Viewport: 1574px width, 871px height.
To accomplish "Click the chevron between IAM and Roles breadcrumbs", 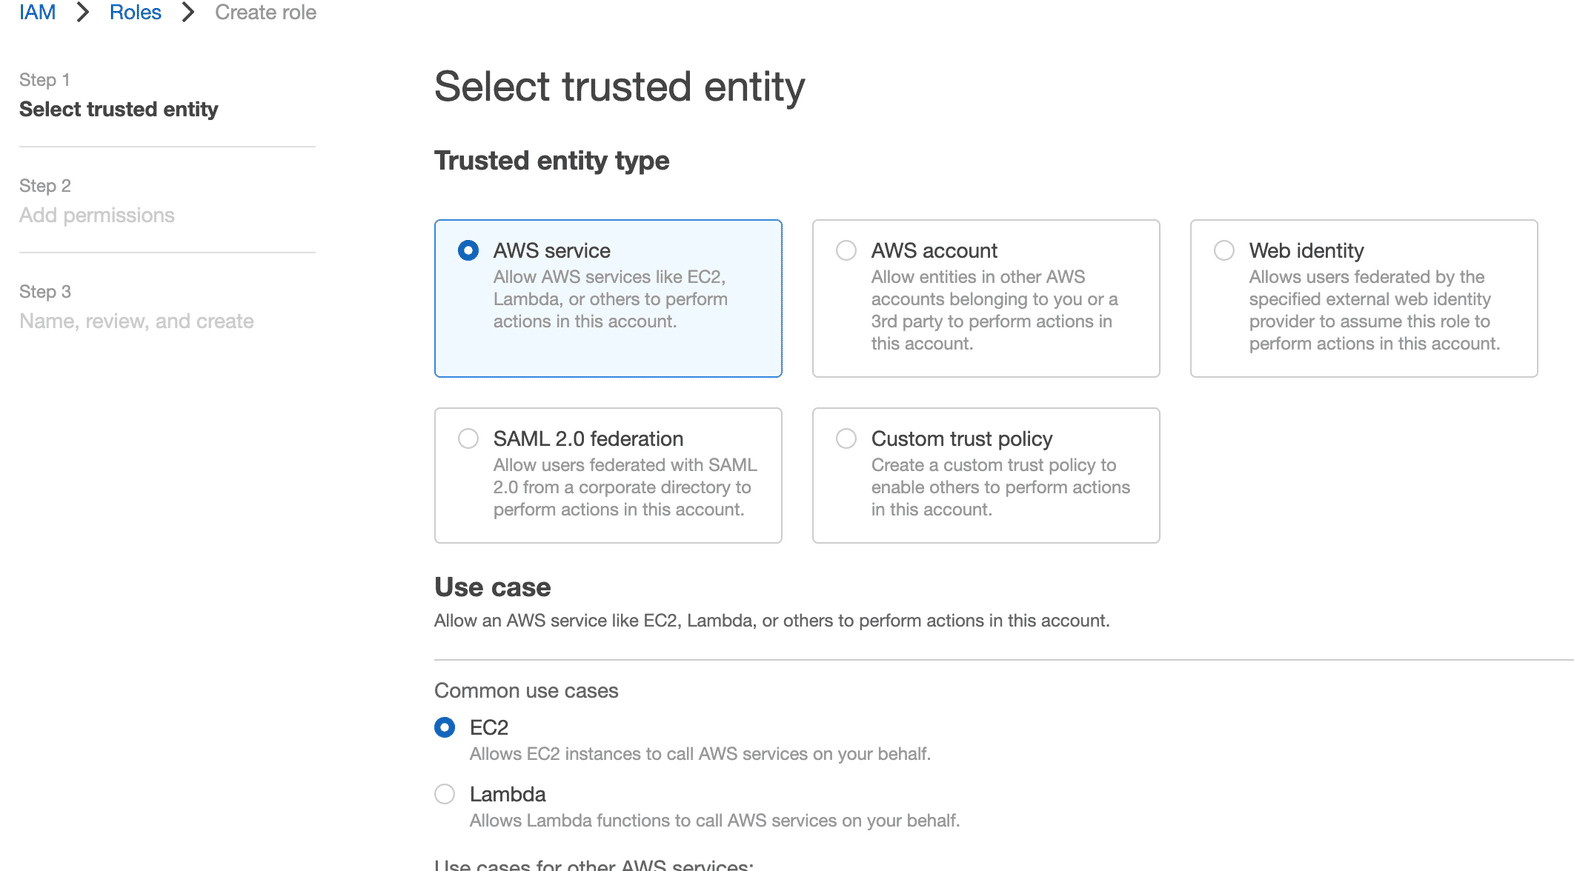I will tap(80, 12).
